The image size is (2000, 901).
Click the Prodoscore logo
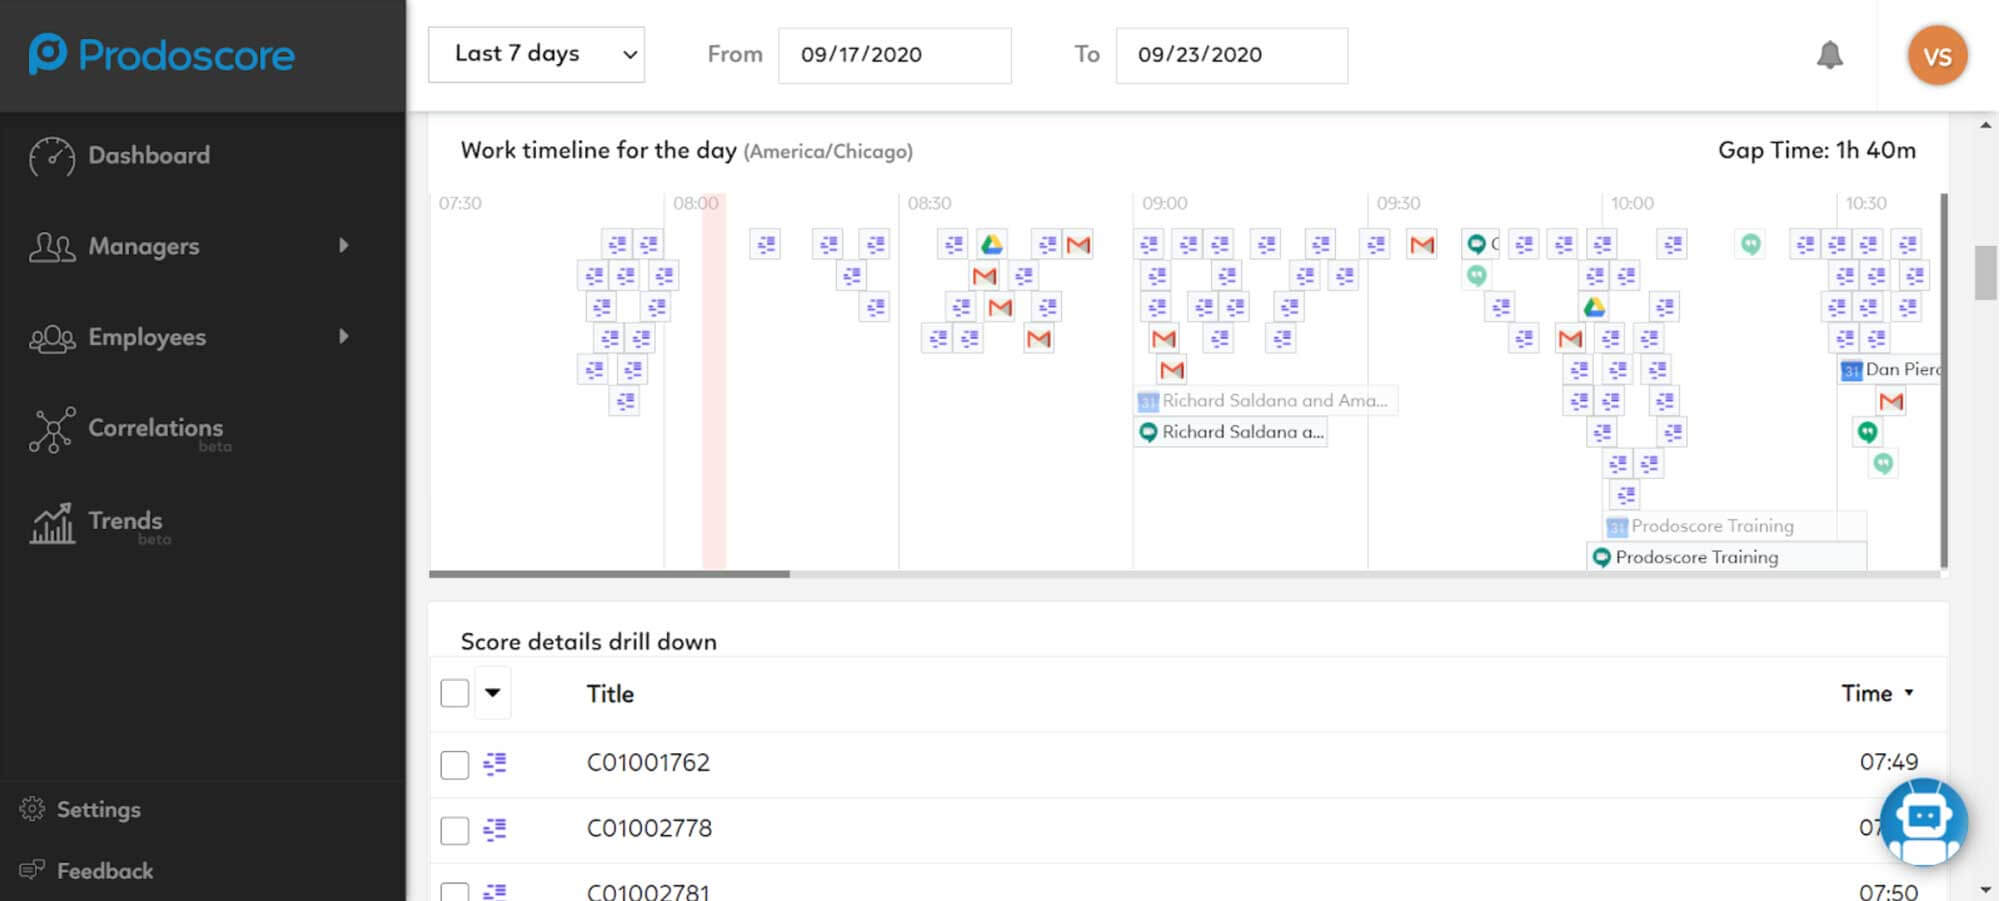(162, 55)
